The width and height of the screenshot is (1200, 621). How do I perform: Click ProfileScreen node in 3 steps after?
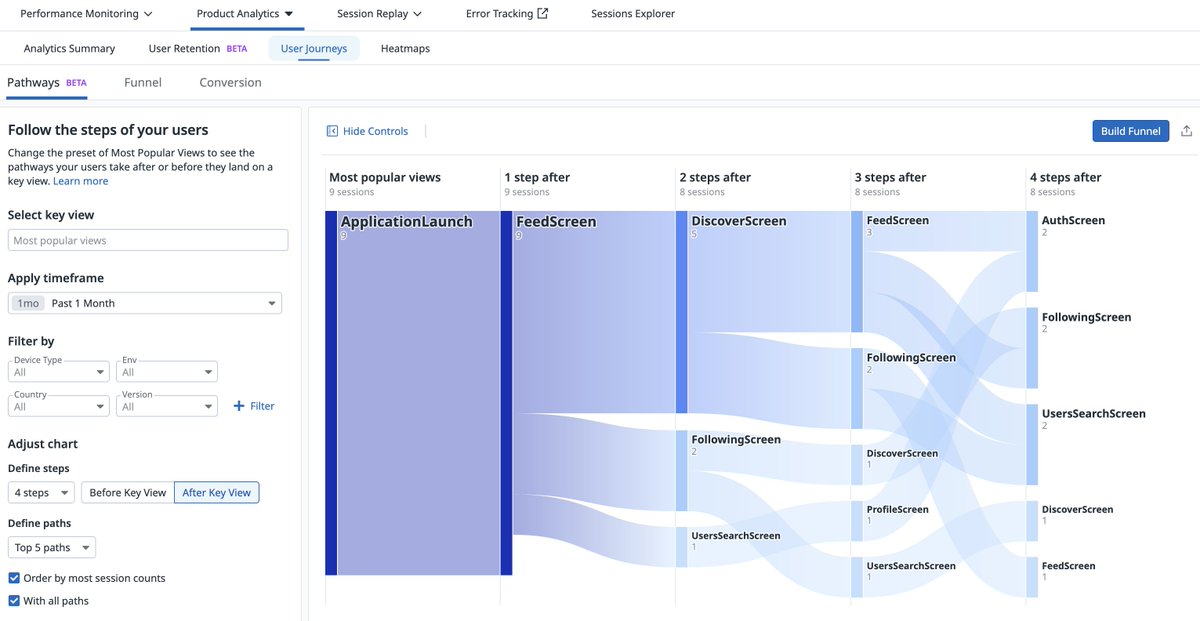tap(857, 522)
